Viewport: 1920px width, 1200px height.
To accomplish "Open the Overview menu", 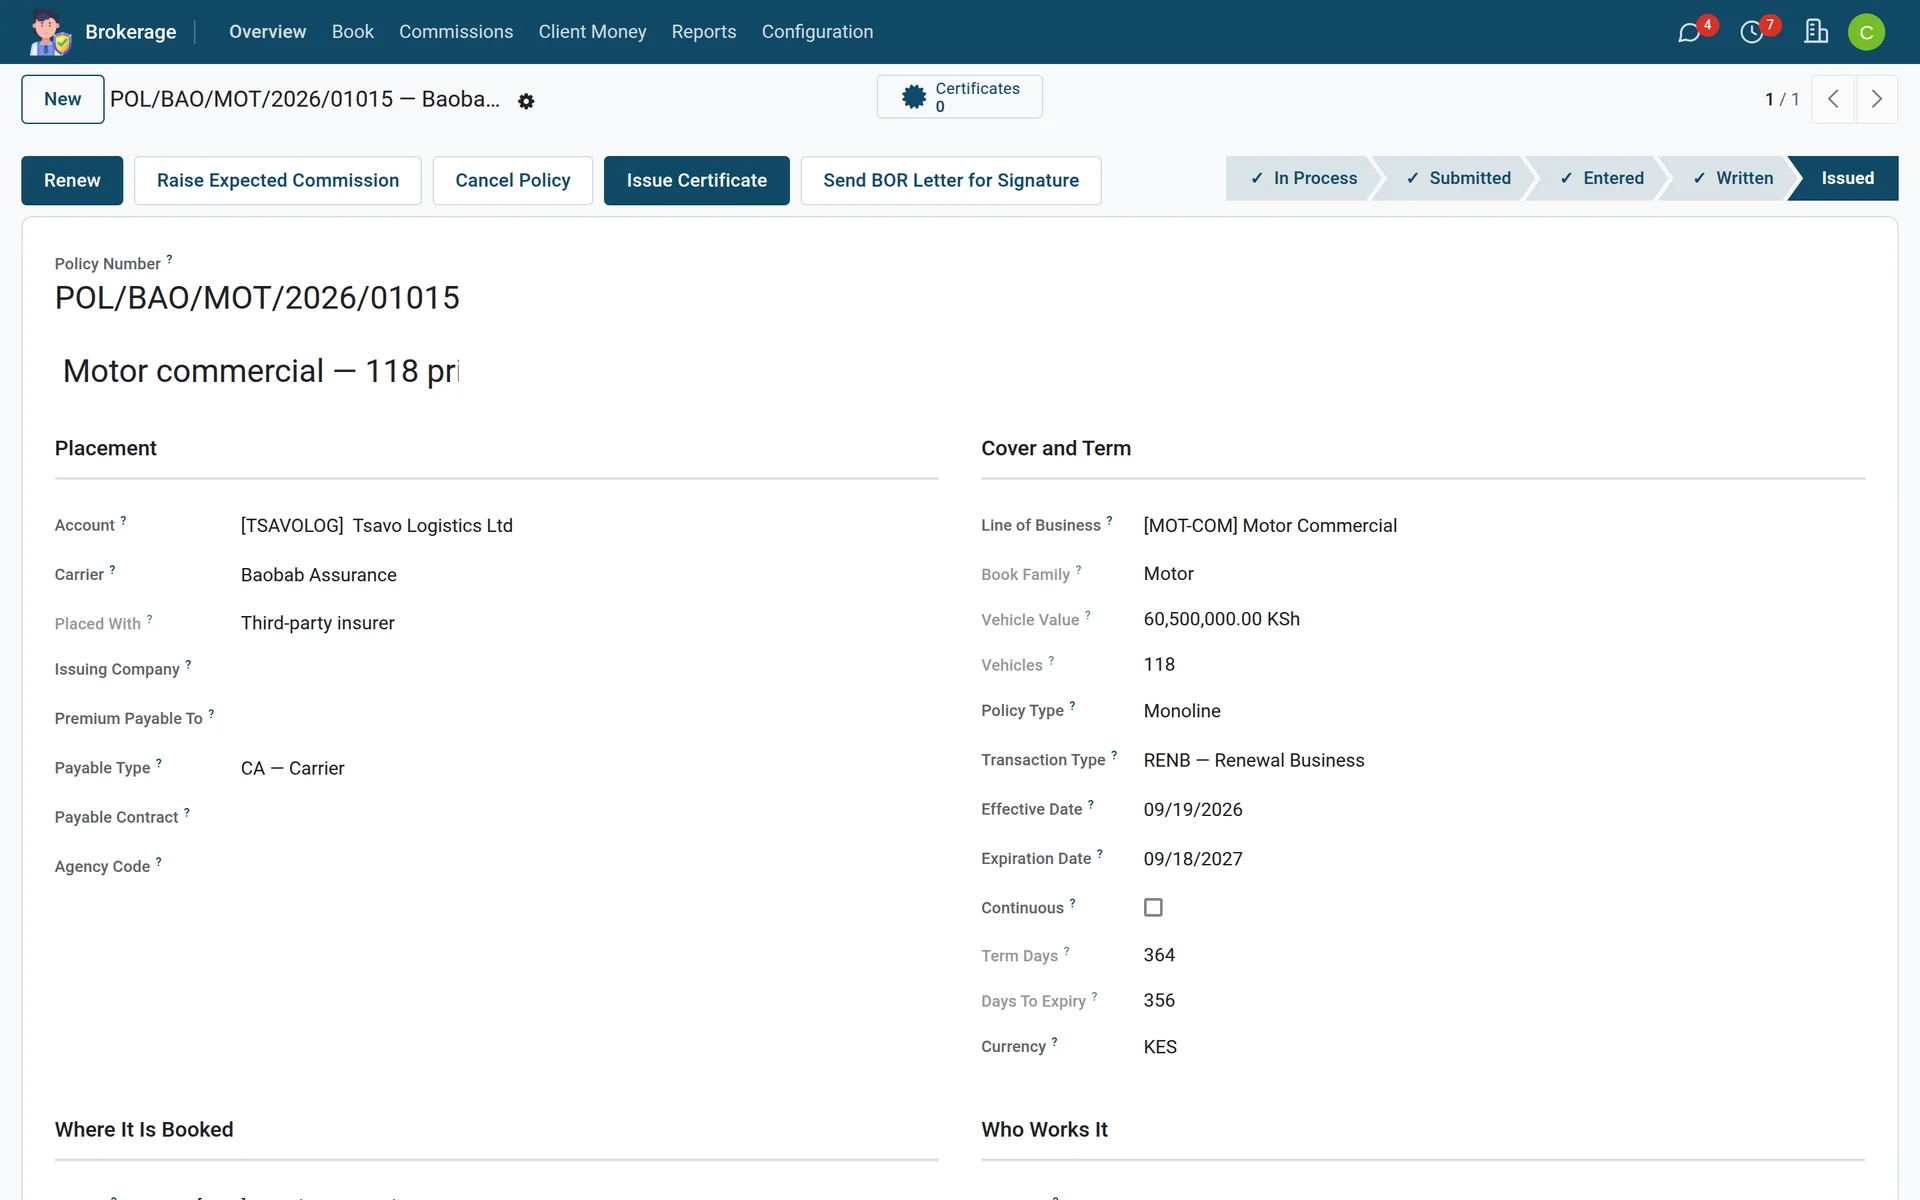I will [267, 32].
